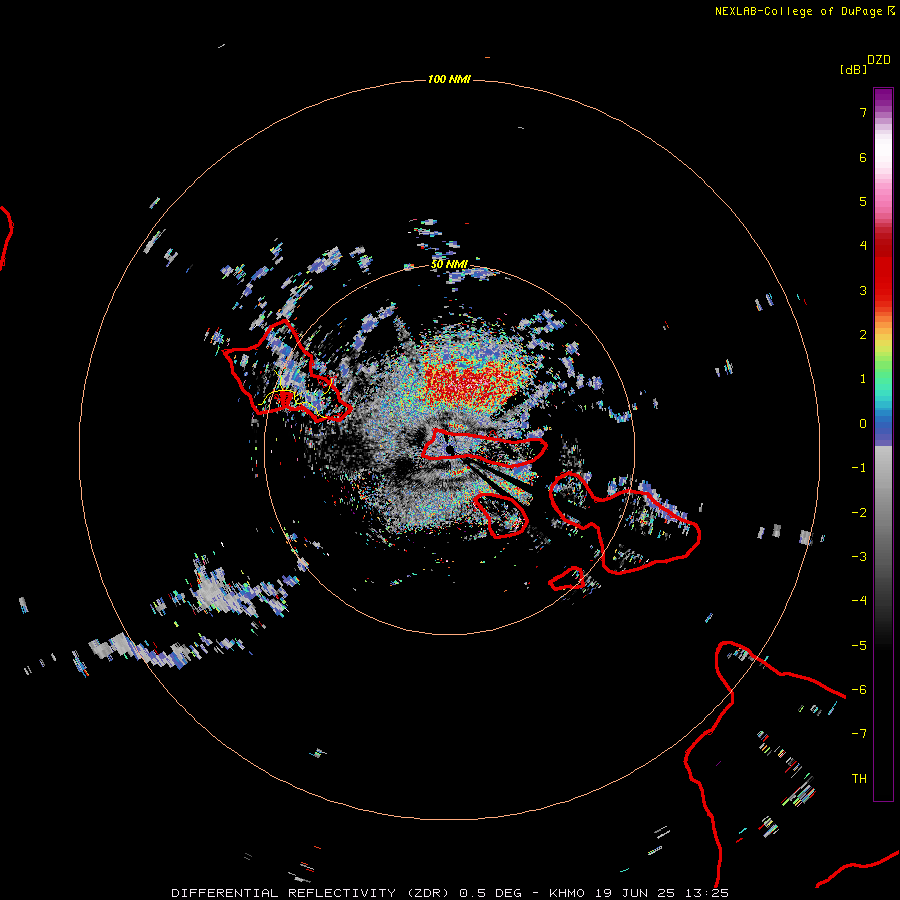The image size is (900, 900).
Task: Click the 1 value on color scale
Action: point(863,379)
